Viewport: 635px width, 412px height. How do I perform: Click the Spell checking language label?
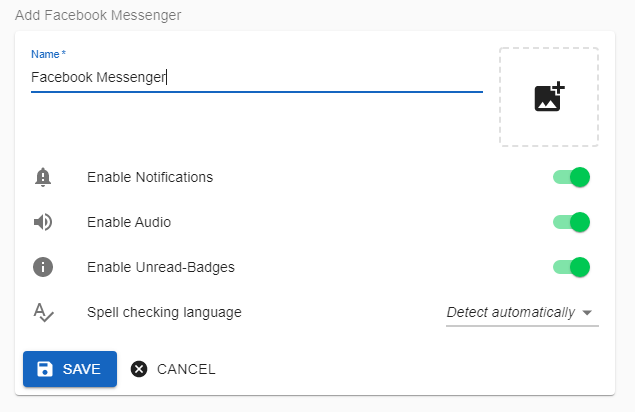pos(164,312)
